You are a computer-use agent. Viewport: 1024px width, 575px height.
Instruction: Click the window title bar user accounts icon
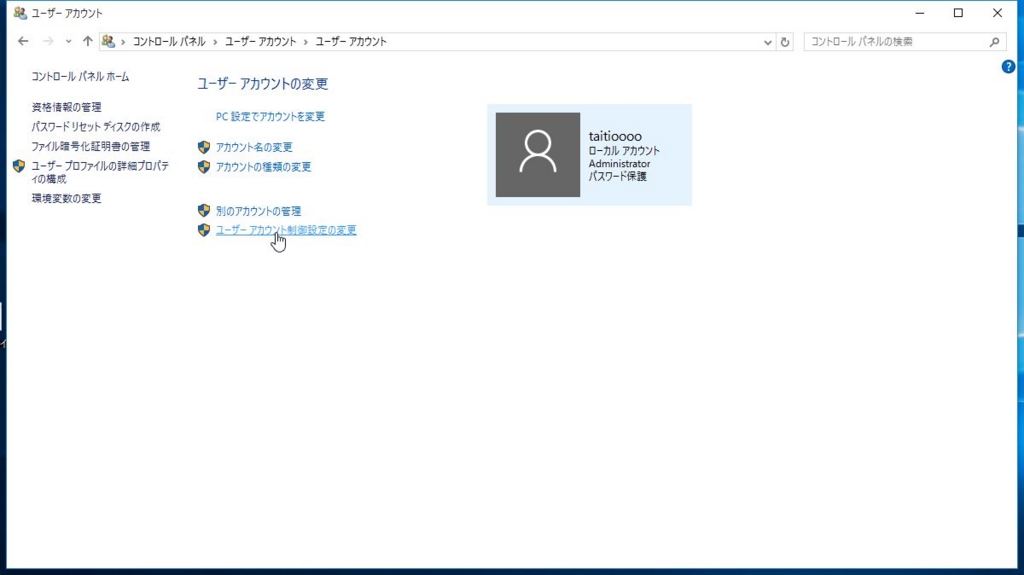pyautogui.click(x=20, y=12)
